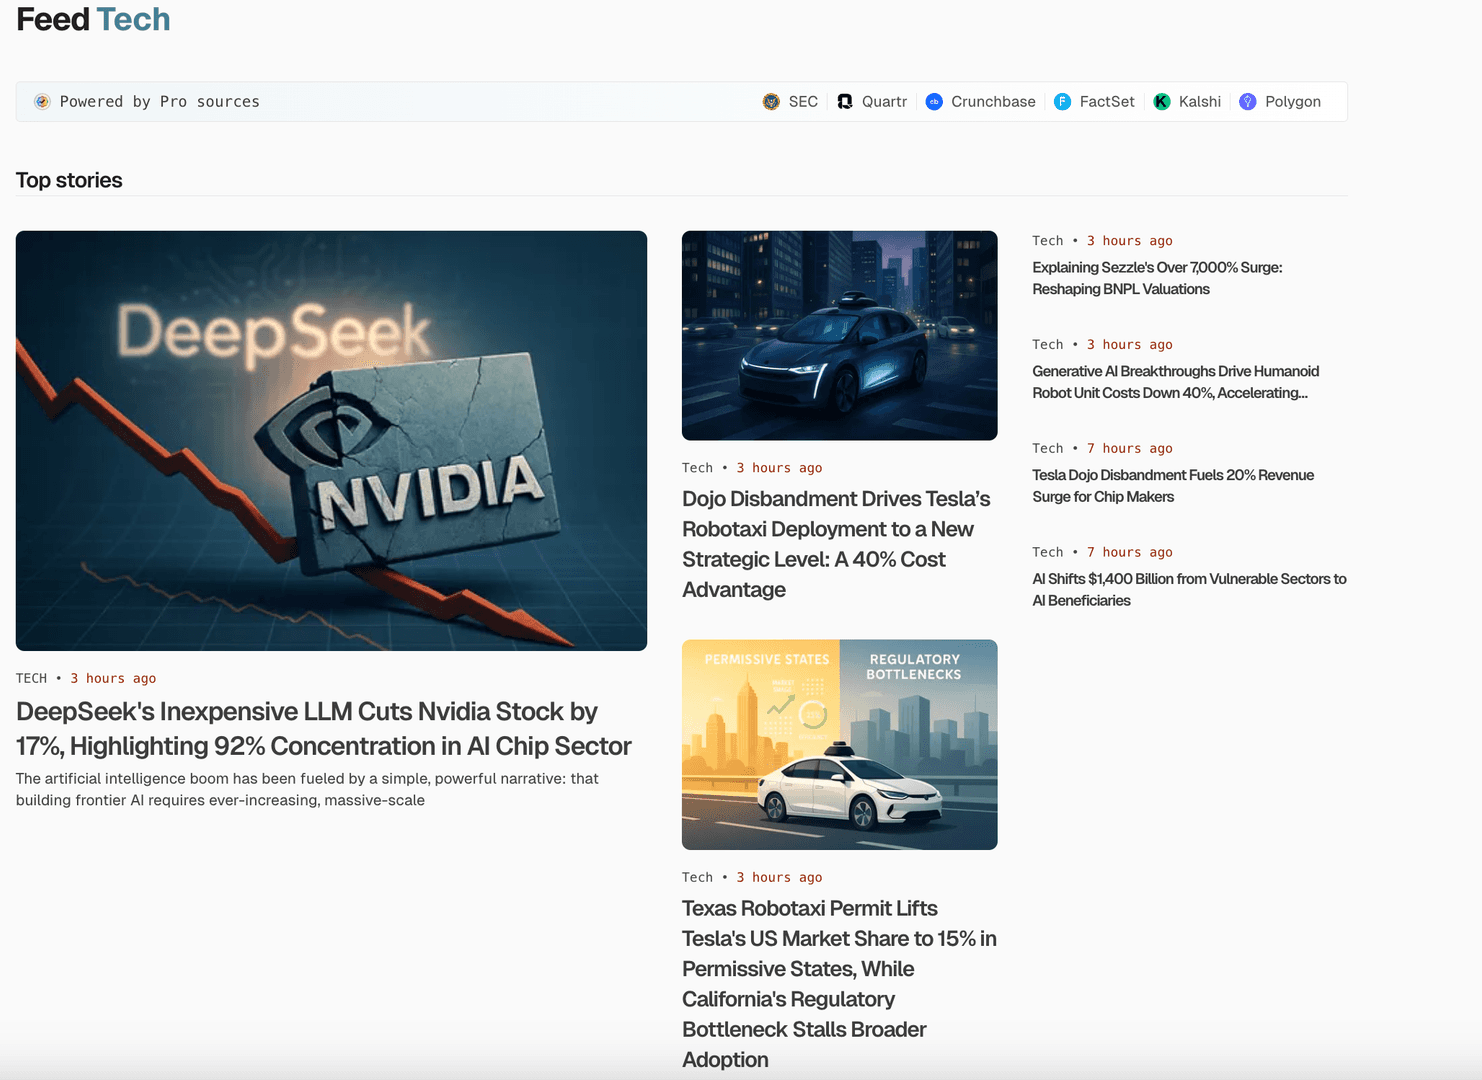
Task: Open Explaining Sezzle's Over 7,000% Surge story
Action: click(x=1157, y=278)
